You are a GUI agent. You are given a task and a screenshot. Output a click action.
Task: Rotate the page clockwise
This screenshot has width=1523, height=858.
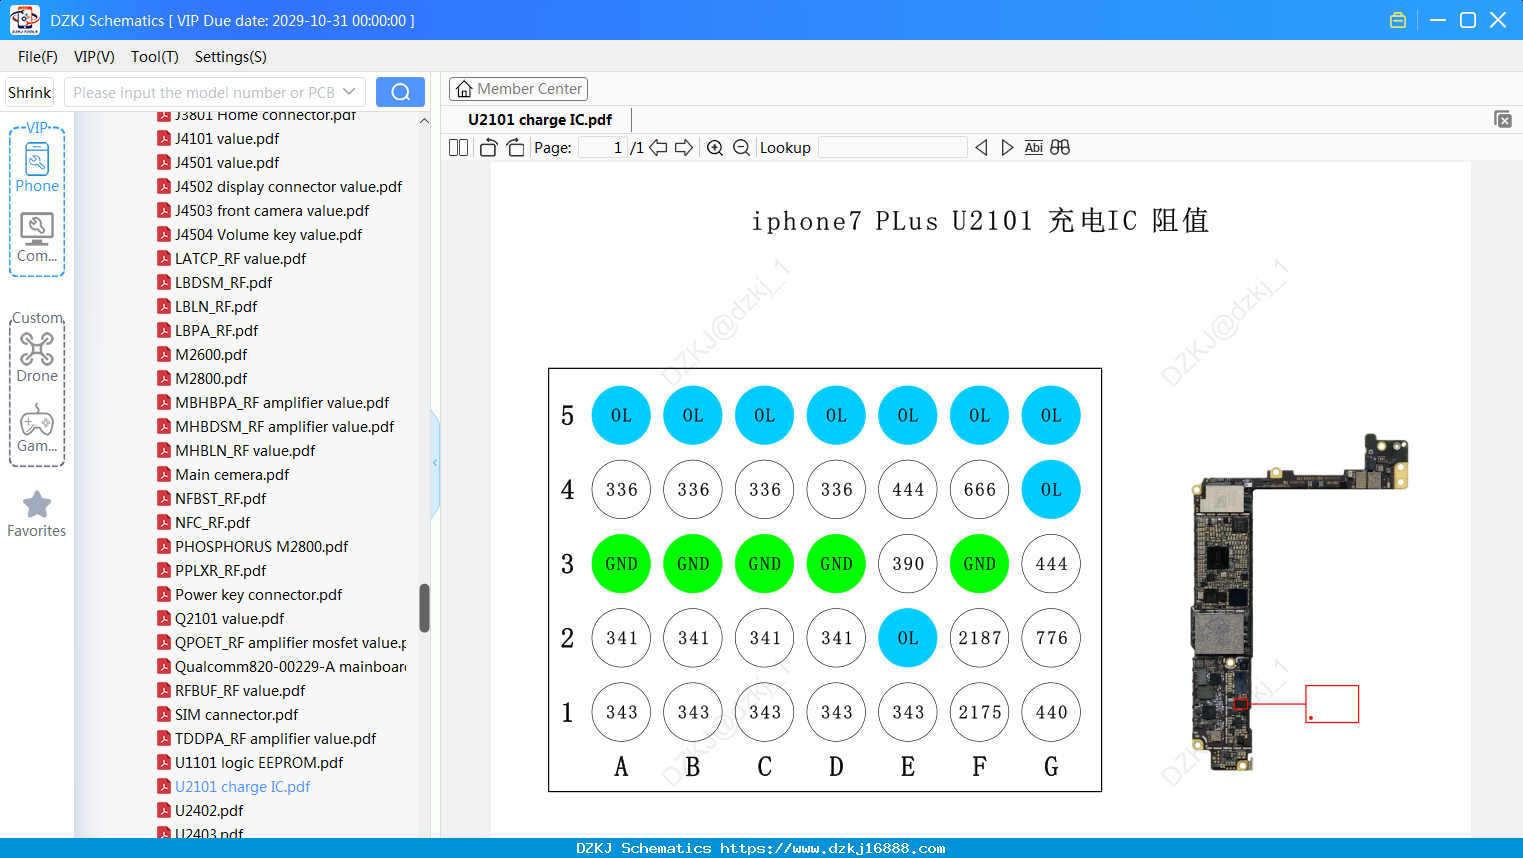[x=515, y=148]
